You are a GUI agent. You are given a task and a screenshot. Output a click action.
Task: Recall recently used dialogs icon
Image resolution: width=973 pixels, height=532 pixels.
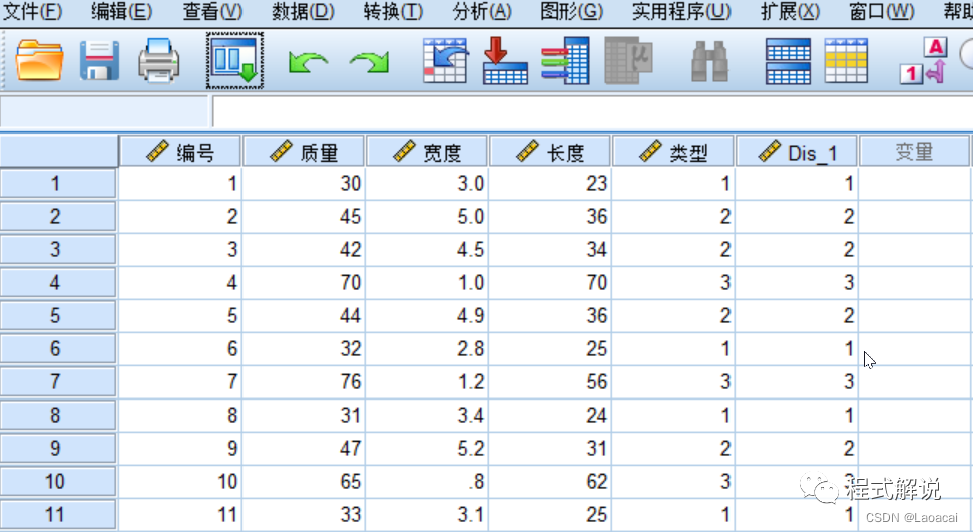coord(235,61)
